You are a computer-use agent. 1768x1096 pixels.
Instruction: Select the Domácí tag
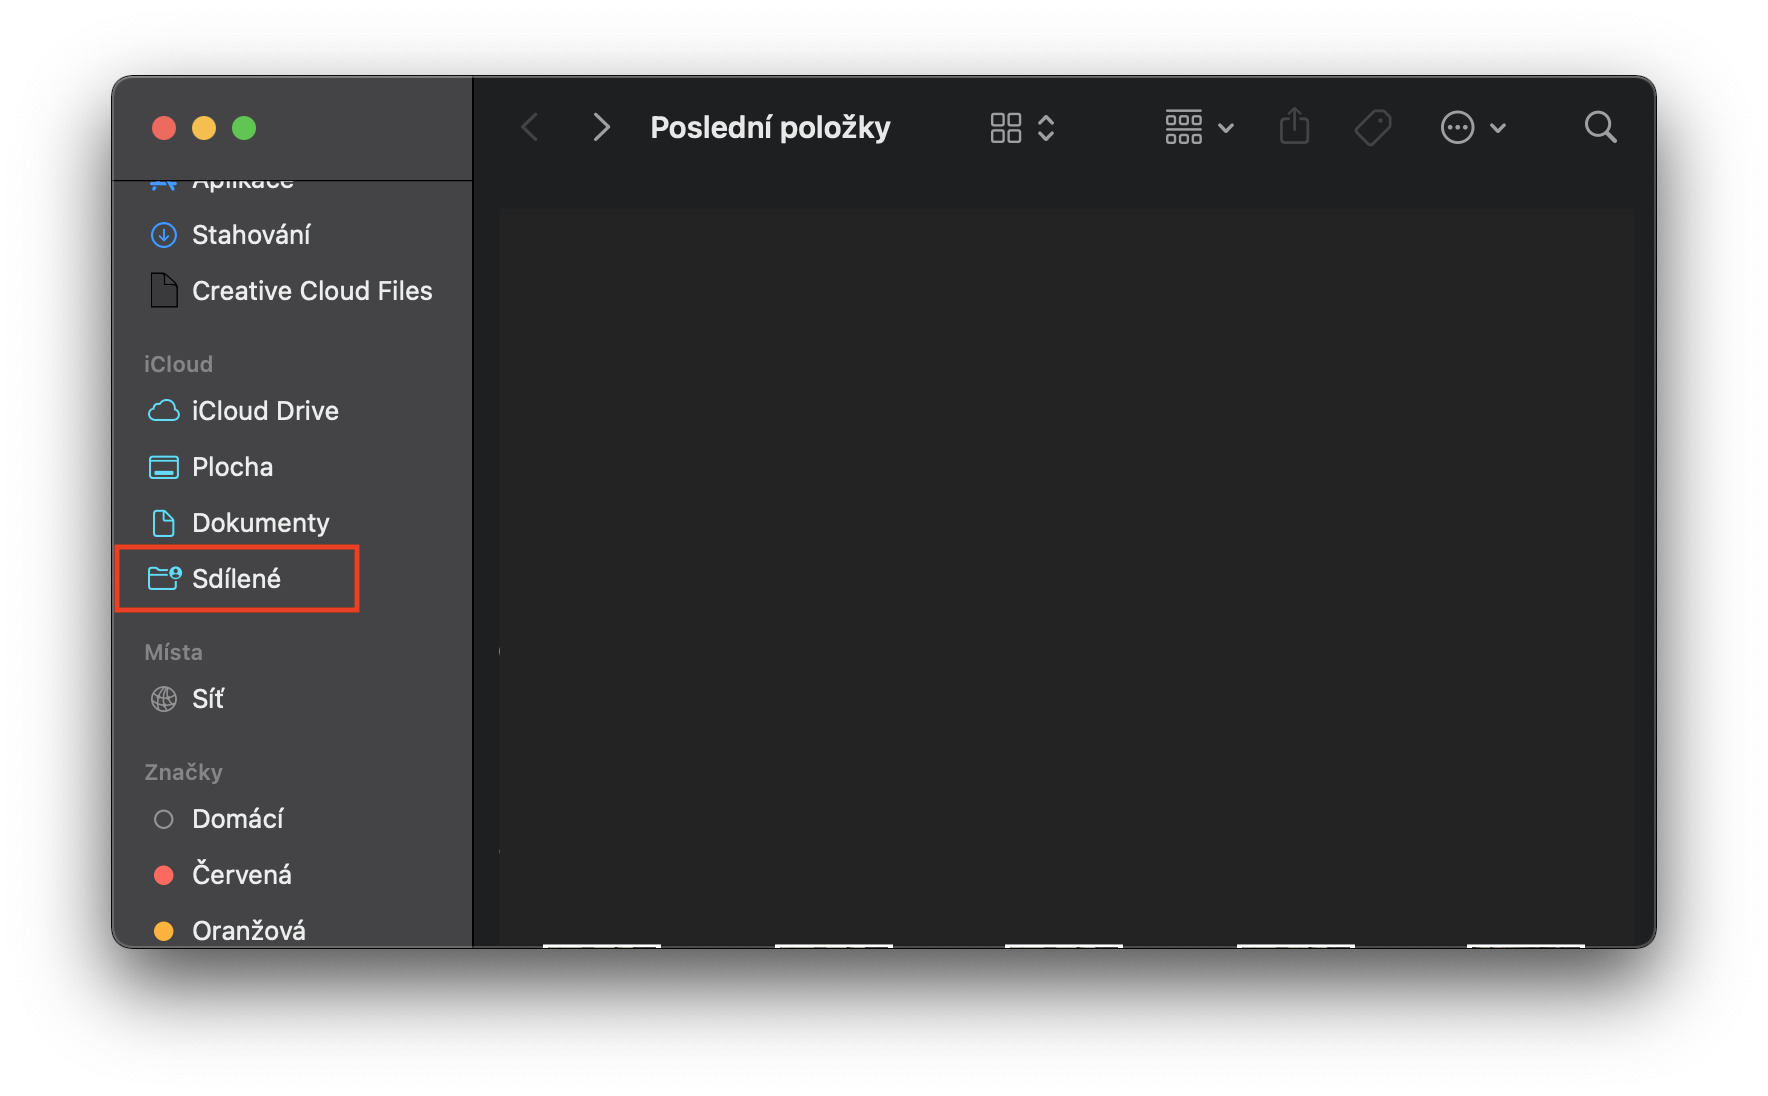coord(217,819)
